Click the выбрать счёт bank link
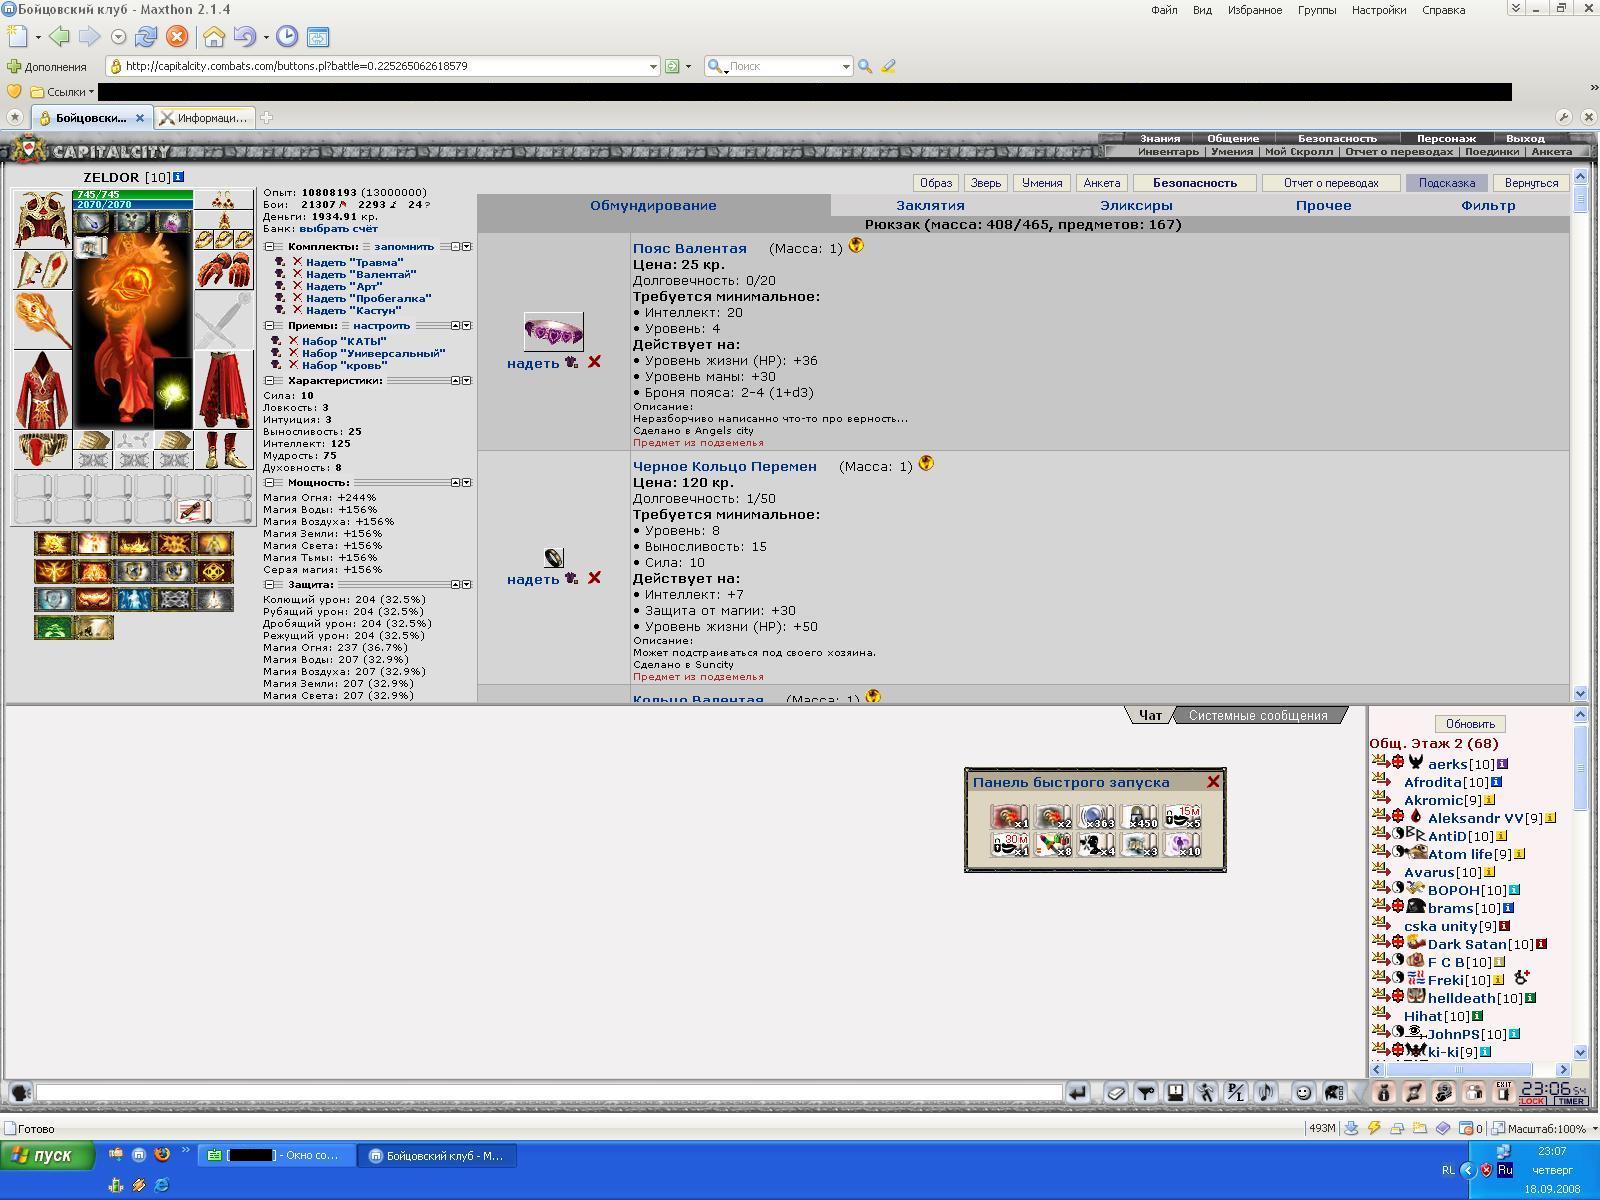Viewport: 1600px width, 1200px height. click(338, 228)
